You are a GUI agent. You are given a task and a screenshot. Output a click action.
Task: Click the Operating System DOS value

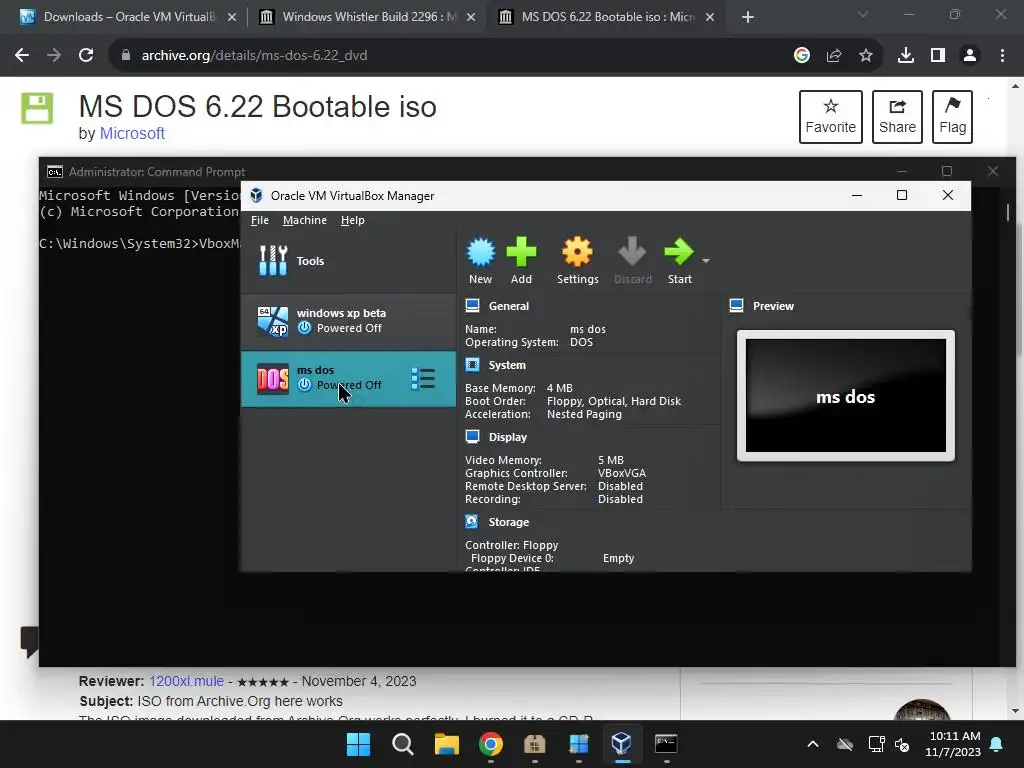click(x=581, y=342)
